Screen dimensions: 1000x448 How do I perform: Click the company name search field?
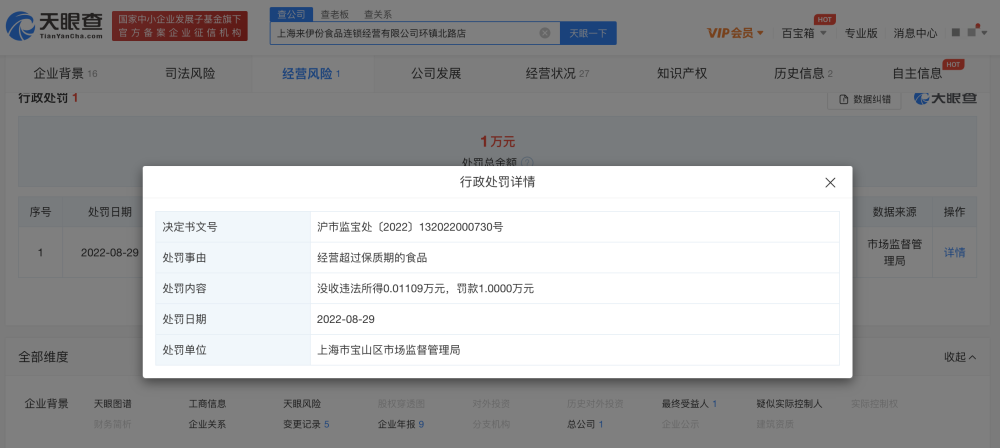pyautogui.click(x=405, y=33)
